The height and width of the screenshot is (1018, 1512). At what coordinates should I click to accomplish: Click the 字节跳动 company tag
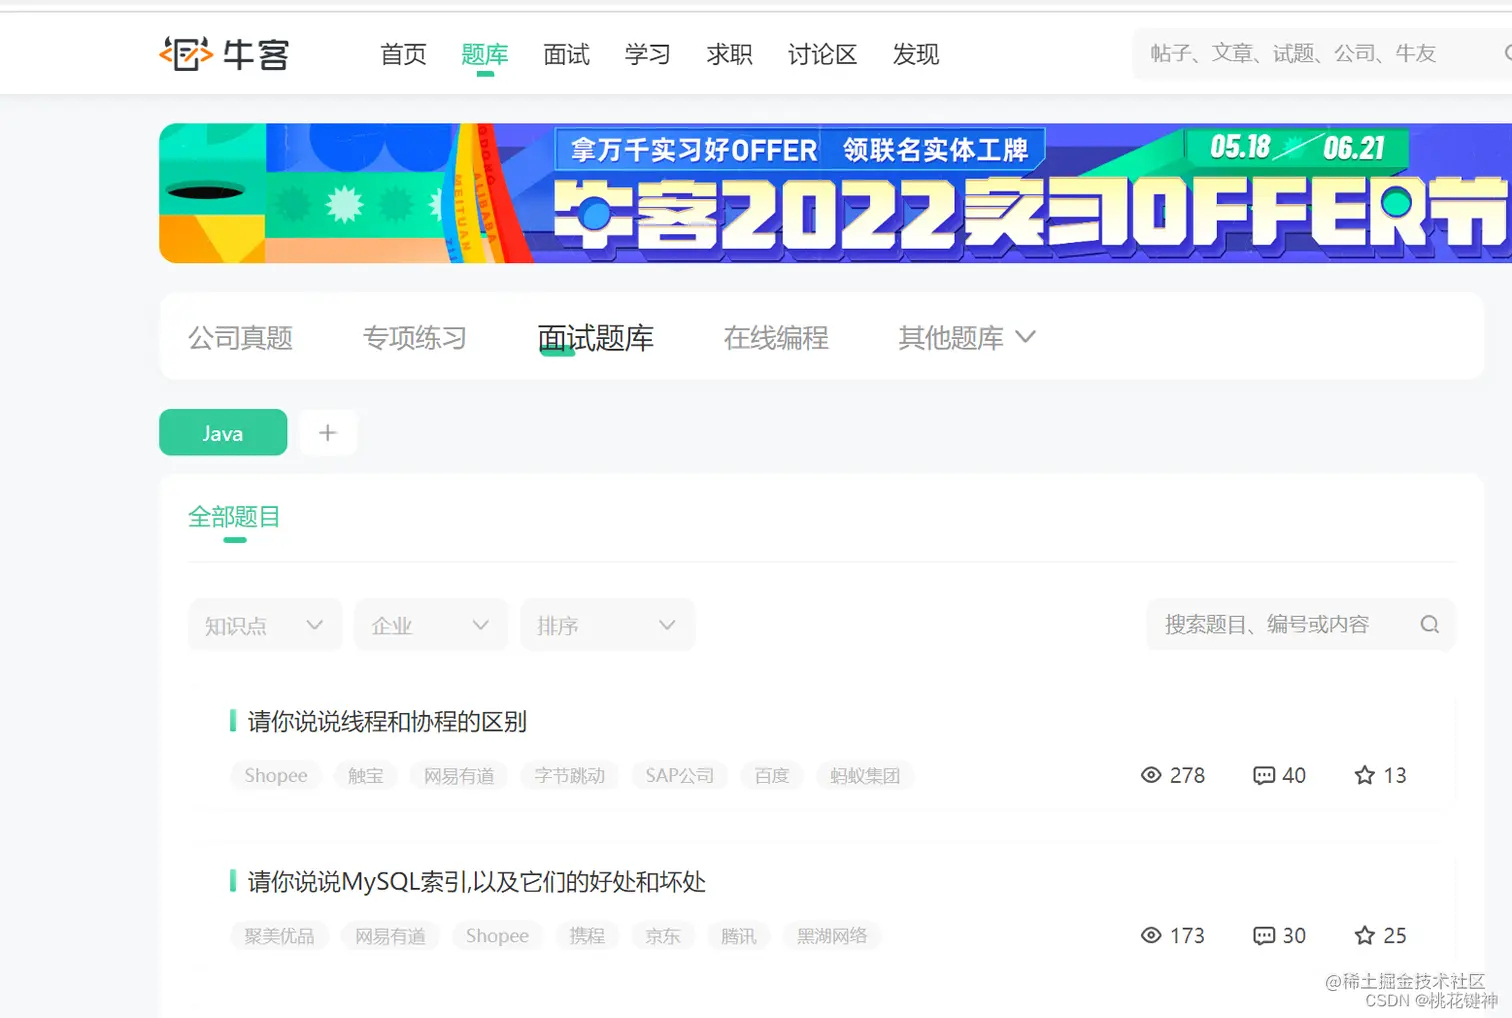point(569,775)
